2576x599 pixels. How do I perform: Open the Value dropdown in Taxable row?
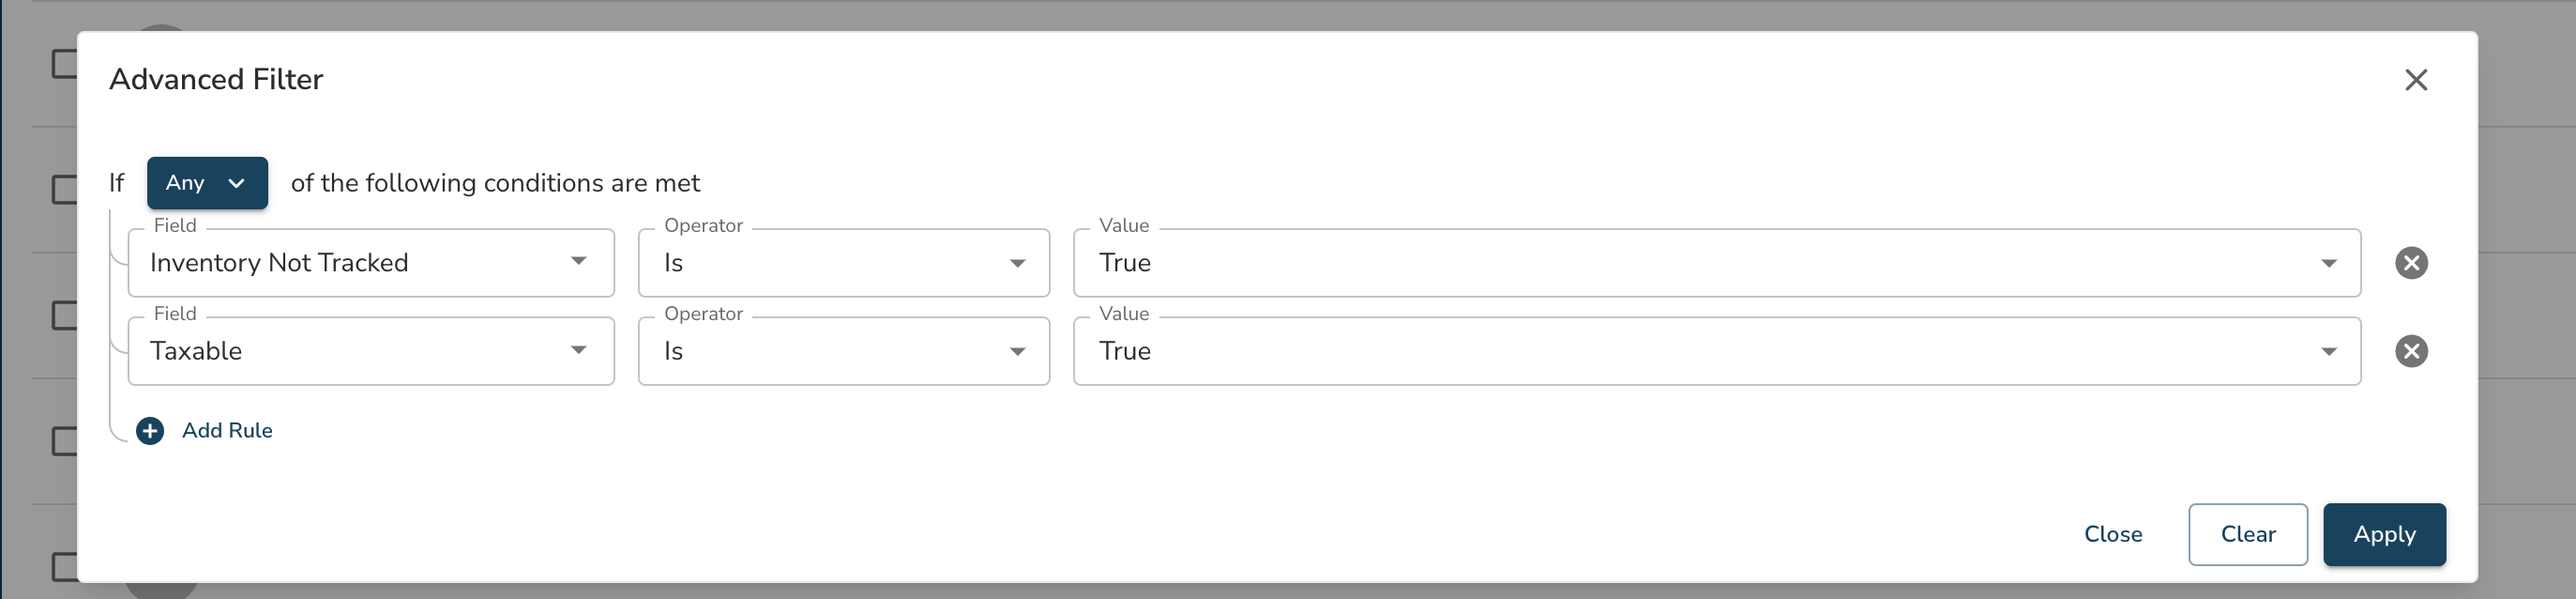pyautogui.click(x=1717, y=351)
